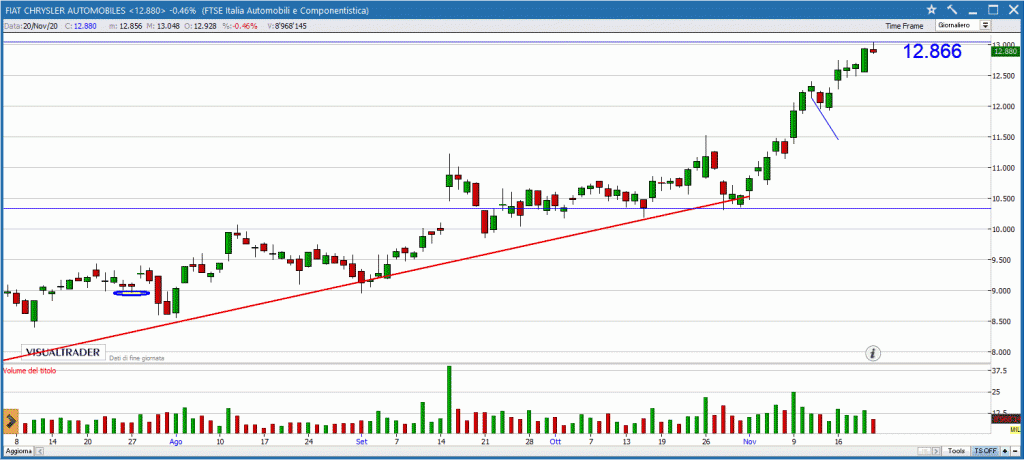Click the 37.5 volume axis label
This screenshot has height=460, width=1024.
[1001, 370]
